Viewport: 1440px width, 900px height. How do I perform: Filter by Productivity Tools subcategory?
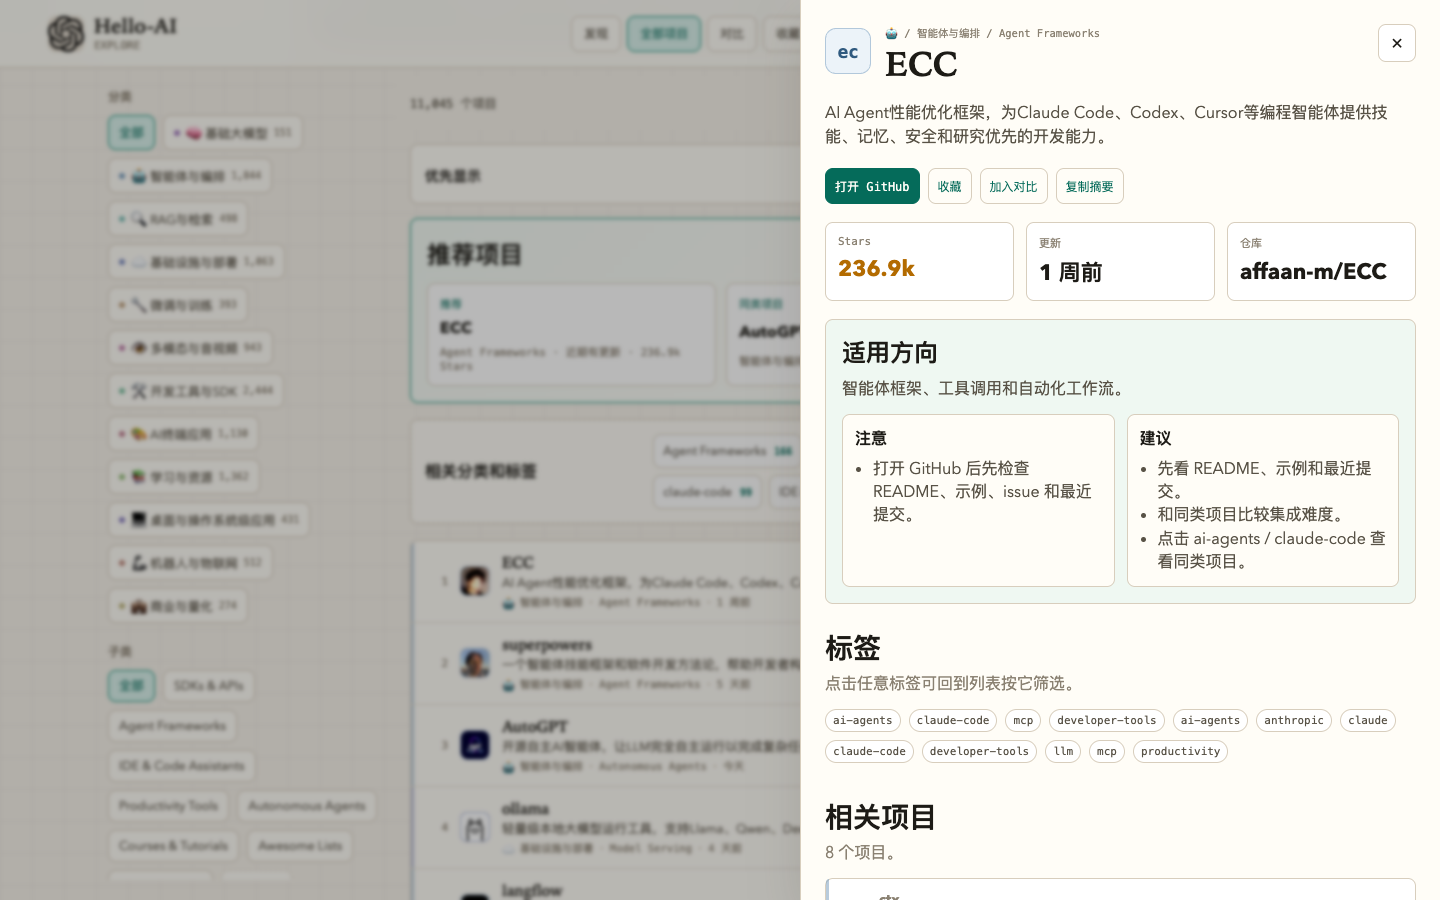click(x=168, y=805)
